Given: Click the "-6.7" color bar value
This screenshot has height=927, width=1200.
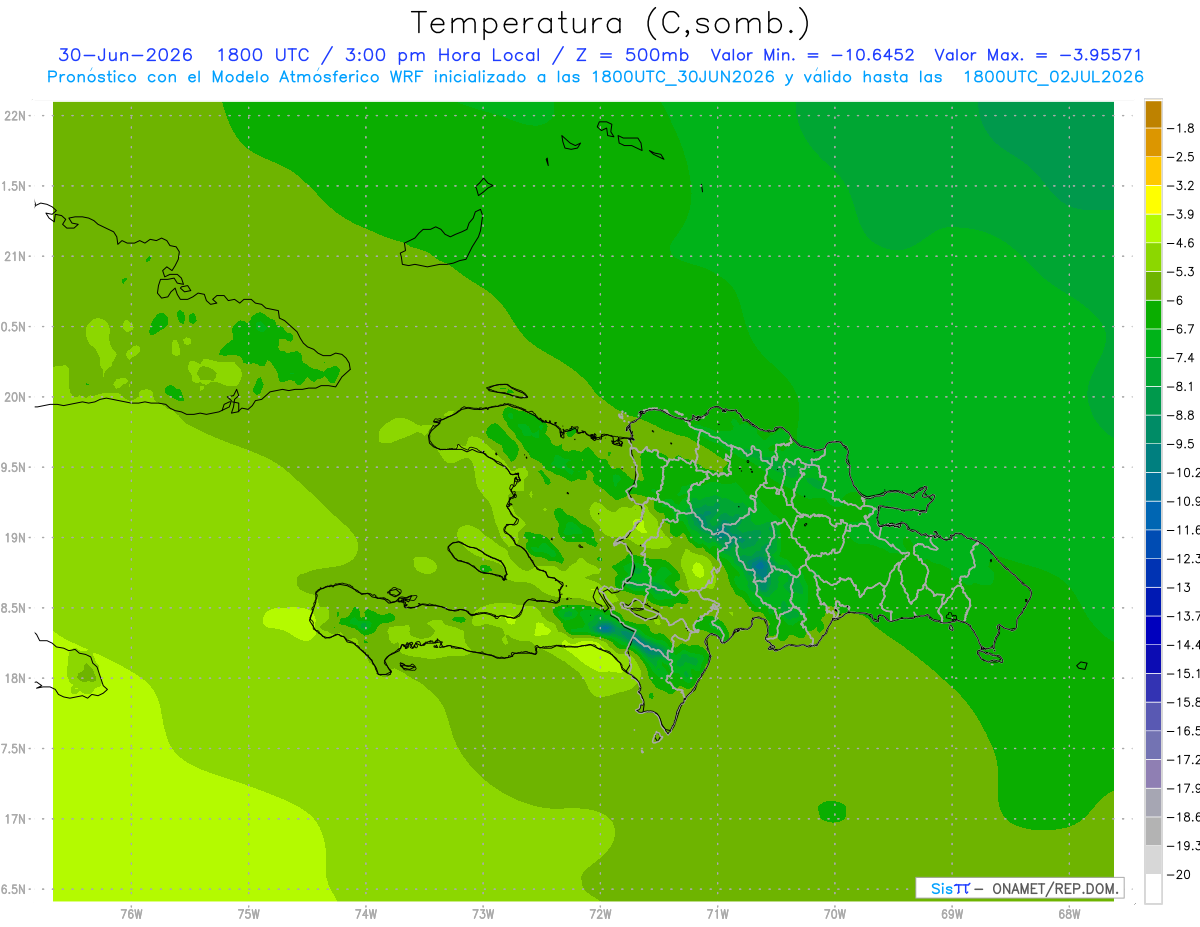Looking at the screenshot, I should click(x=1181, y=329).
